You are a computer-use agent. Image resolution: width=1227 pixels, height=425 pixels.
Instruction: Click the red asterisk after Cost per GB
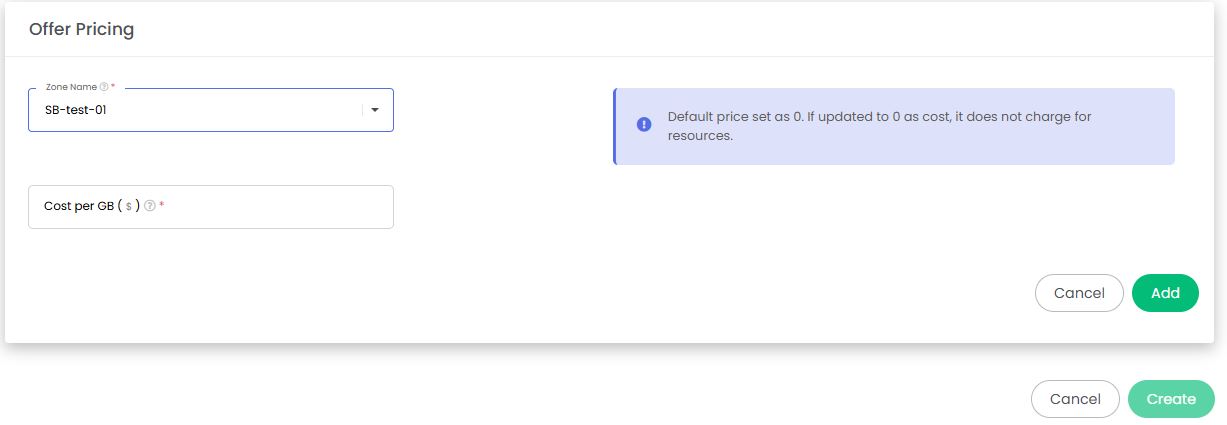[x=161, y=205]
